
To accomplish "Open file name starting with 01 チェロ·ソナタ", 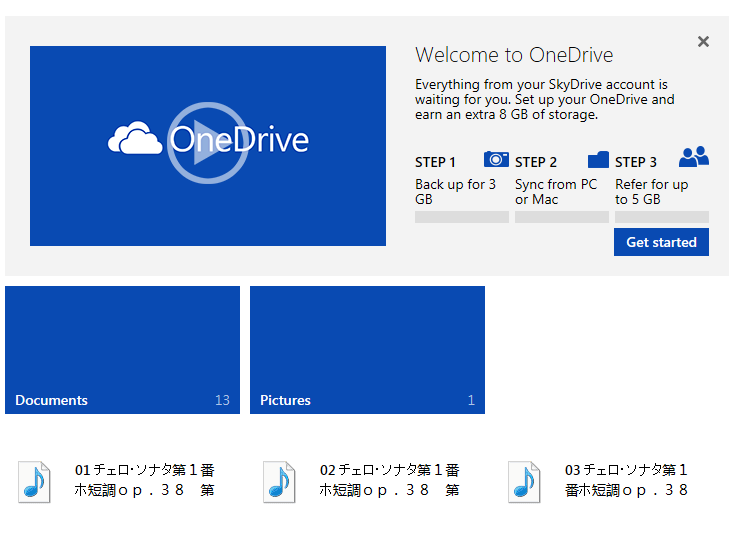I will point(145,480).
